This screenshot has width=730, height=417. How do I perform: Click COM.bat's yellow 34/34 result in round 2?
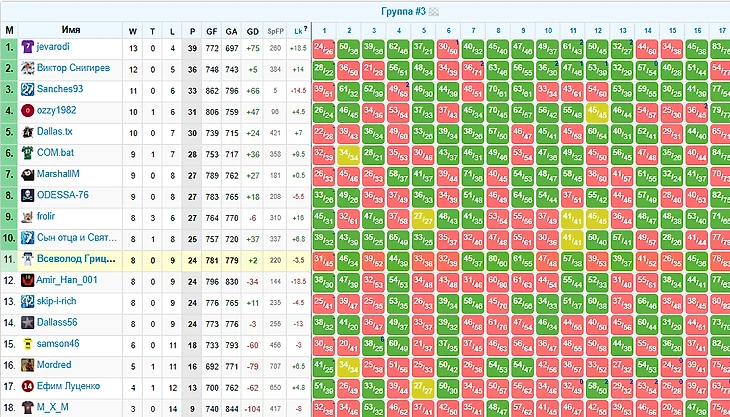tap(349, 155)
